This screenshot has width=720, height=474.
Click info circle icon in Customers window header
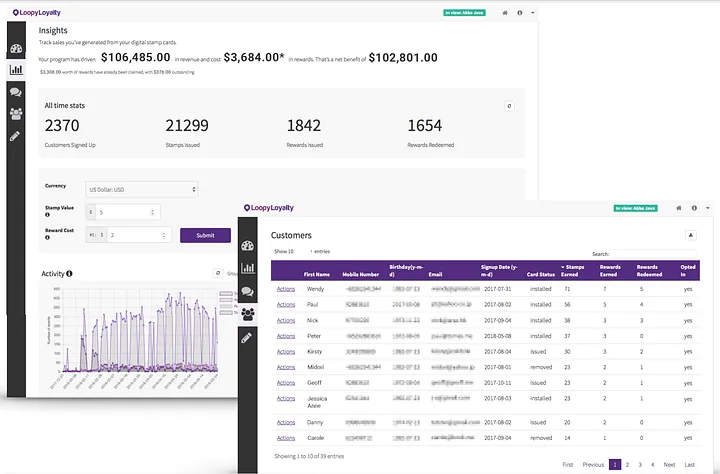694,208
